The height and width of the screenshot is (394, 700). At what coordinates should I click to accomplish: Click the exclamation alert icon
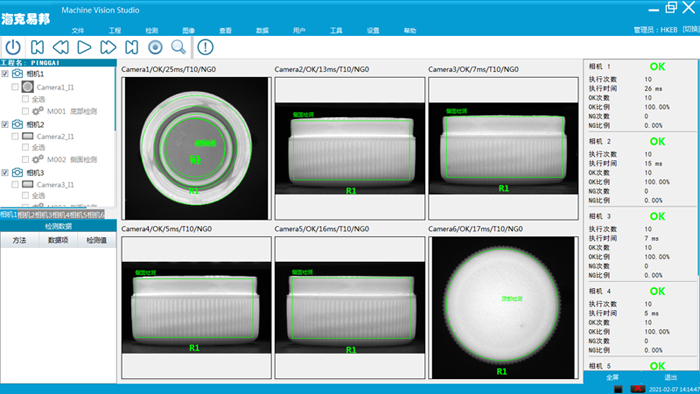(205, 47)
